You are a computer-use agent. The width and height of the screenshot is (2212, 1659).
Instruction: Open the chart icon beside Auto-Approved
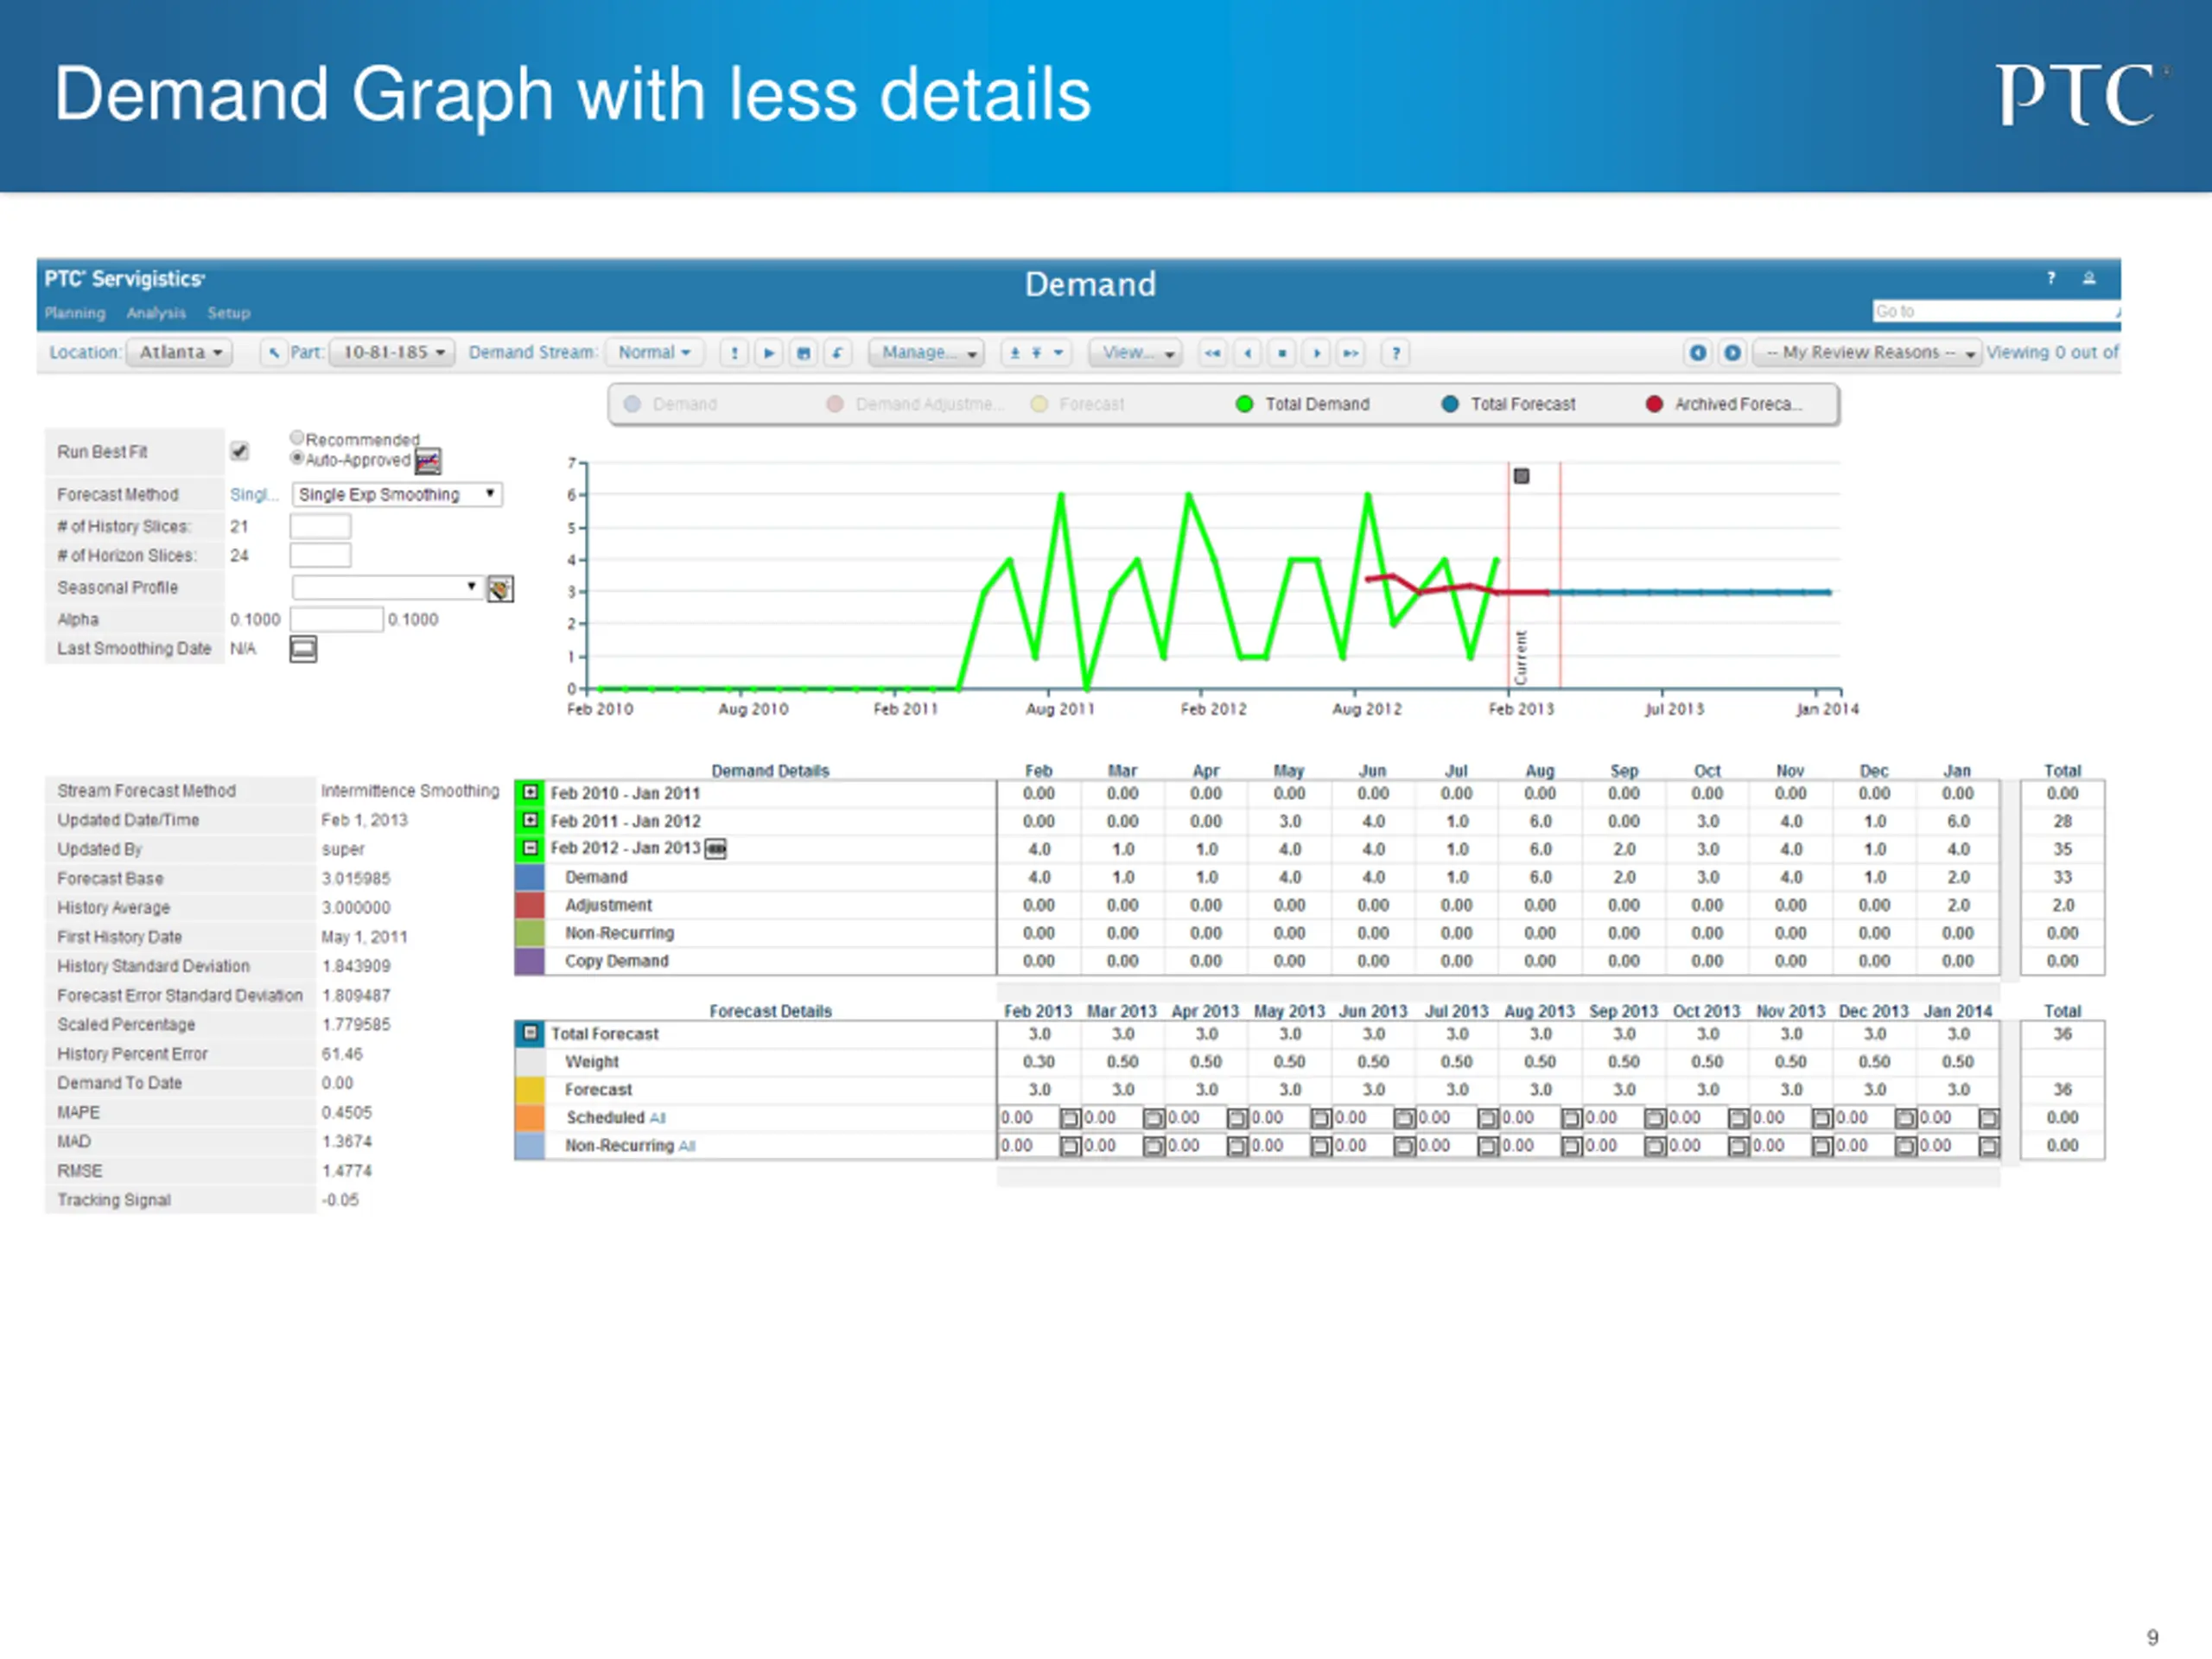[428, 461]
